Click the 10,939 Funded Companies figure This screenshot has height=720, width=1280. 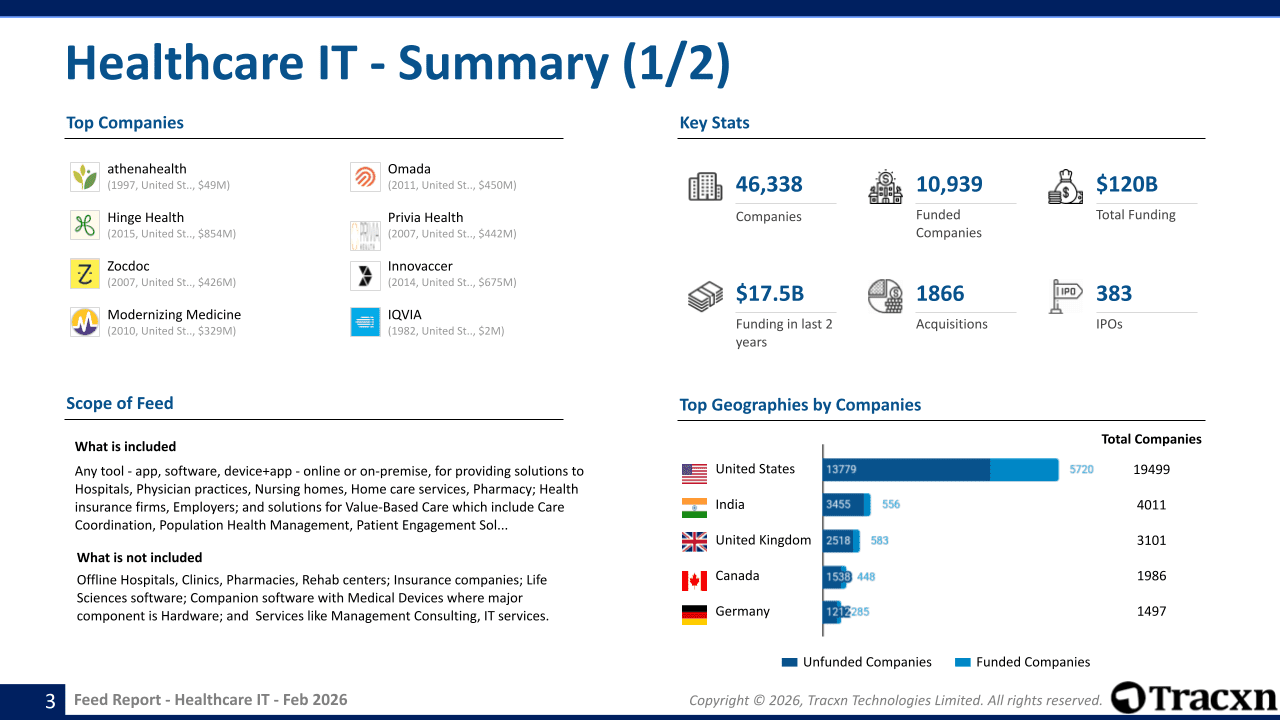949,184
